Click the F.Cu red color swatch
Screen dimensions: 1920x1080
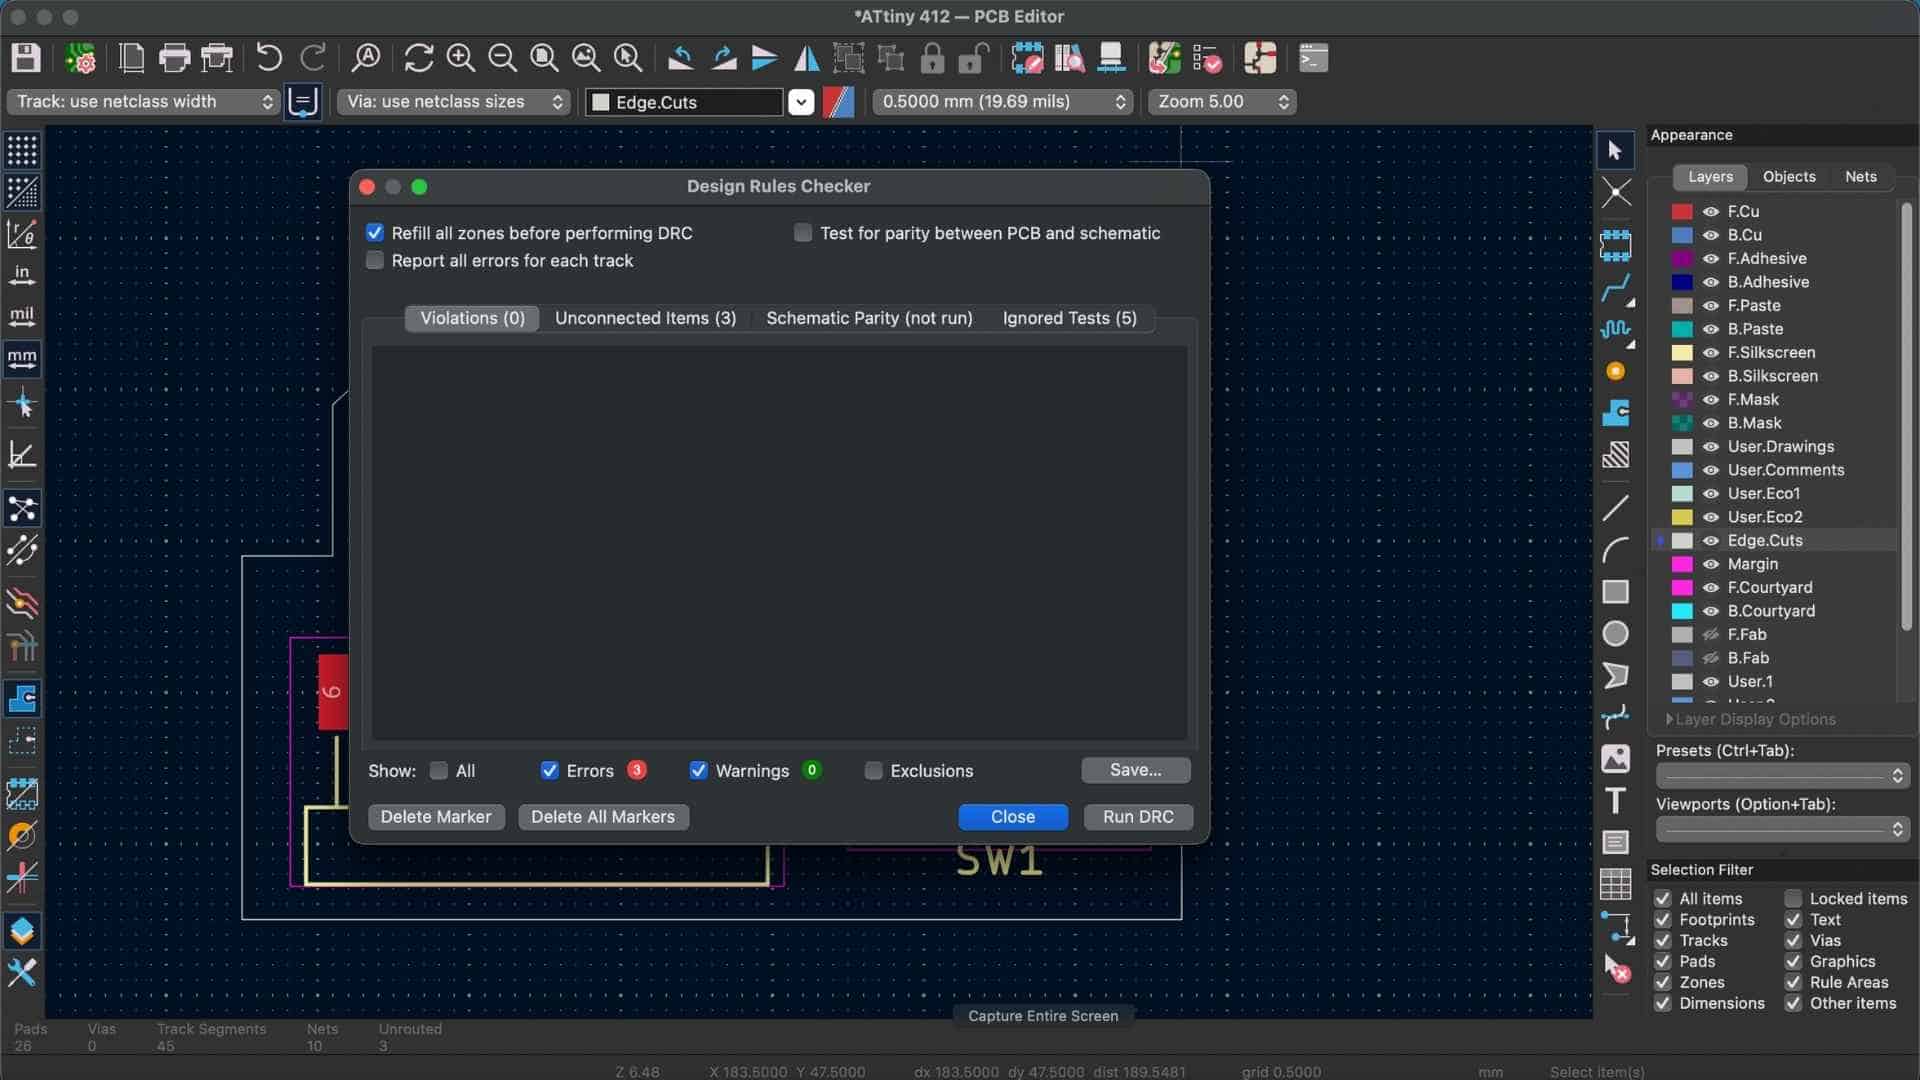[x=1682, y=212]
